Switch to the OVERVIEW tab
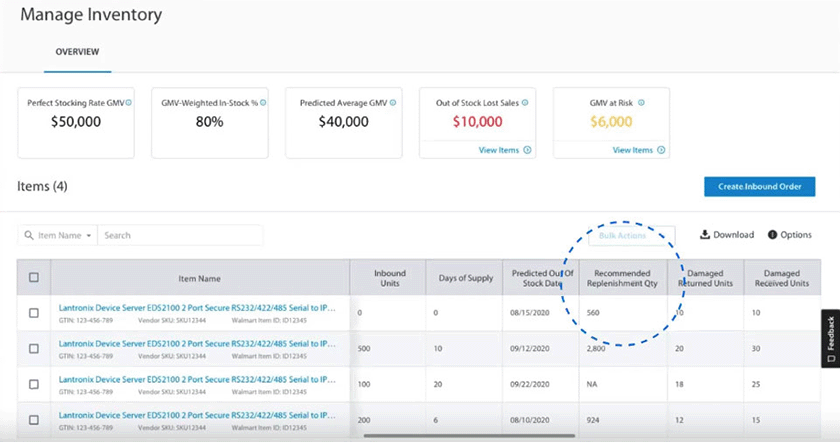 tap(77, 52)
